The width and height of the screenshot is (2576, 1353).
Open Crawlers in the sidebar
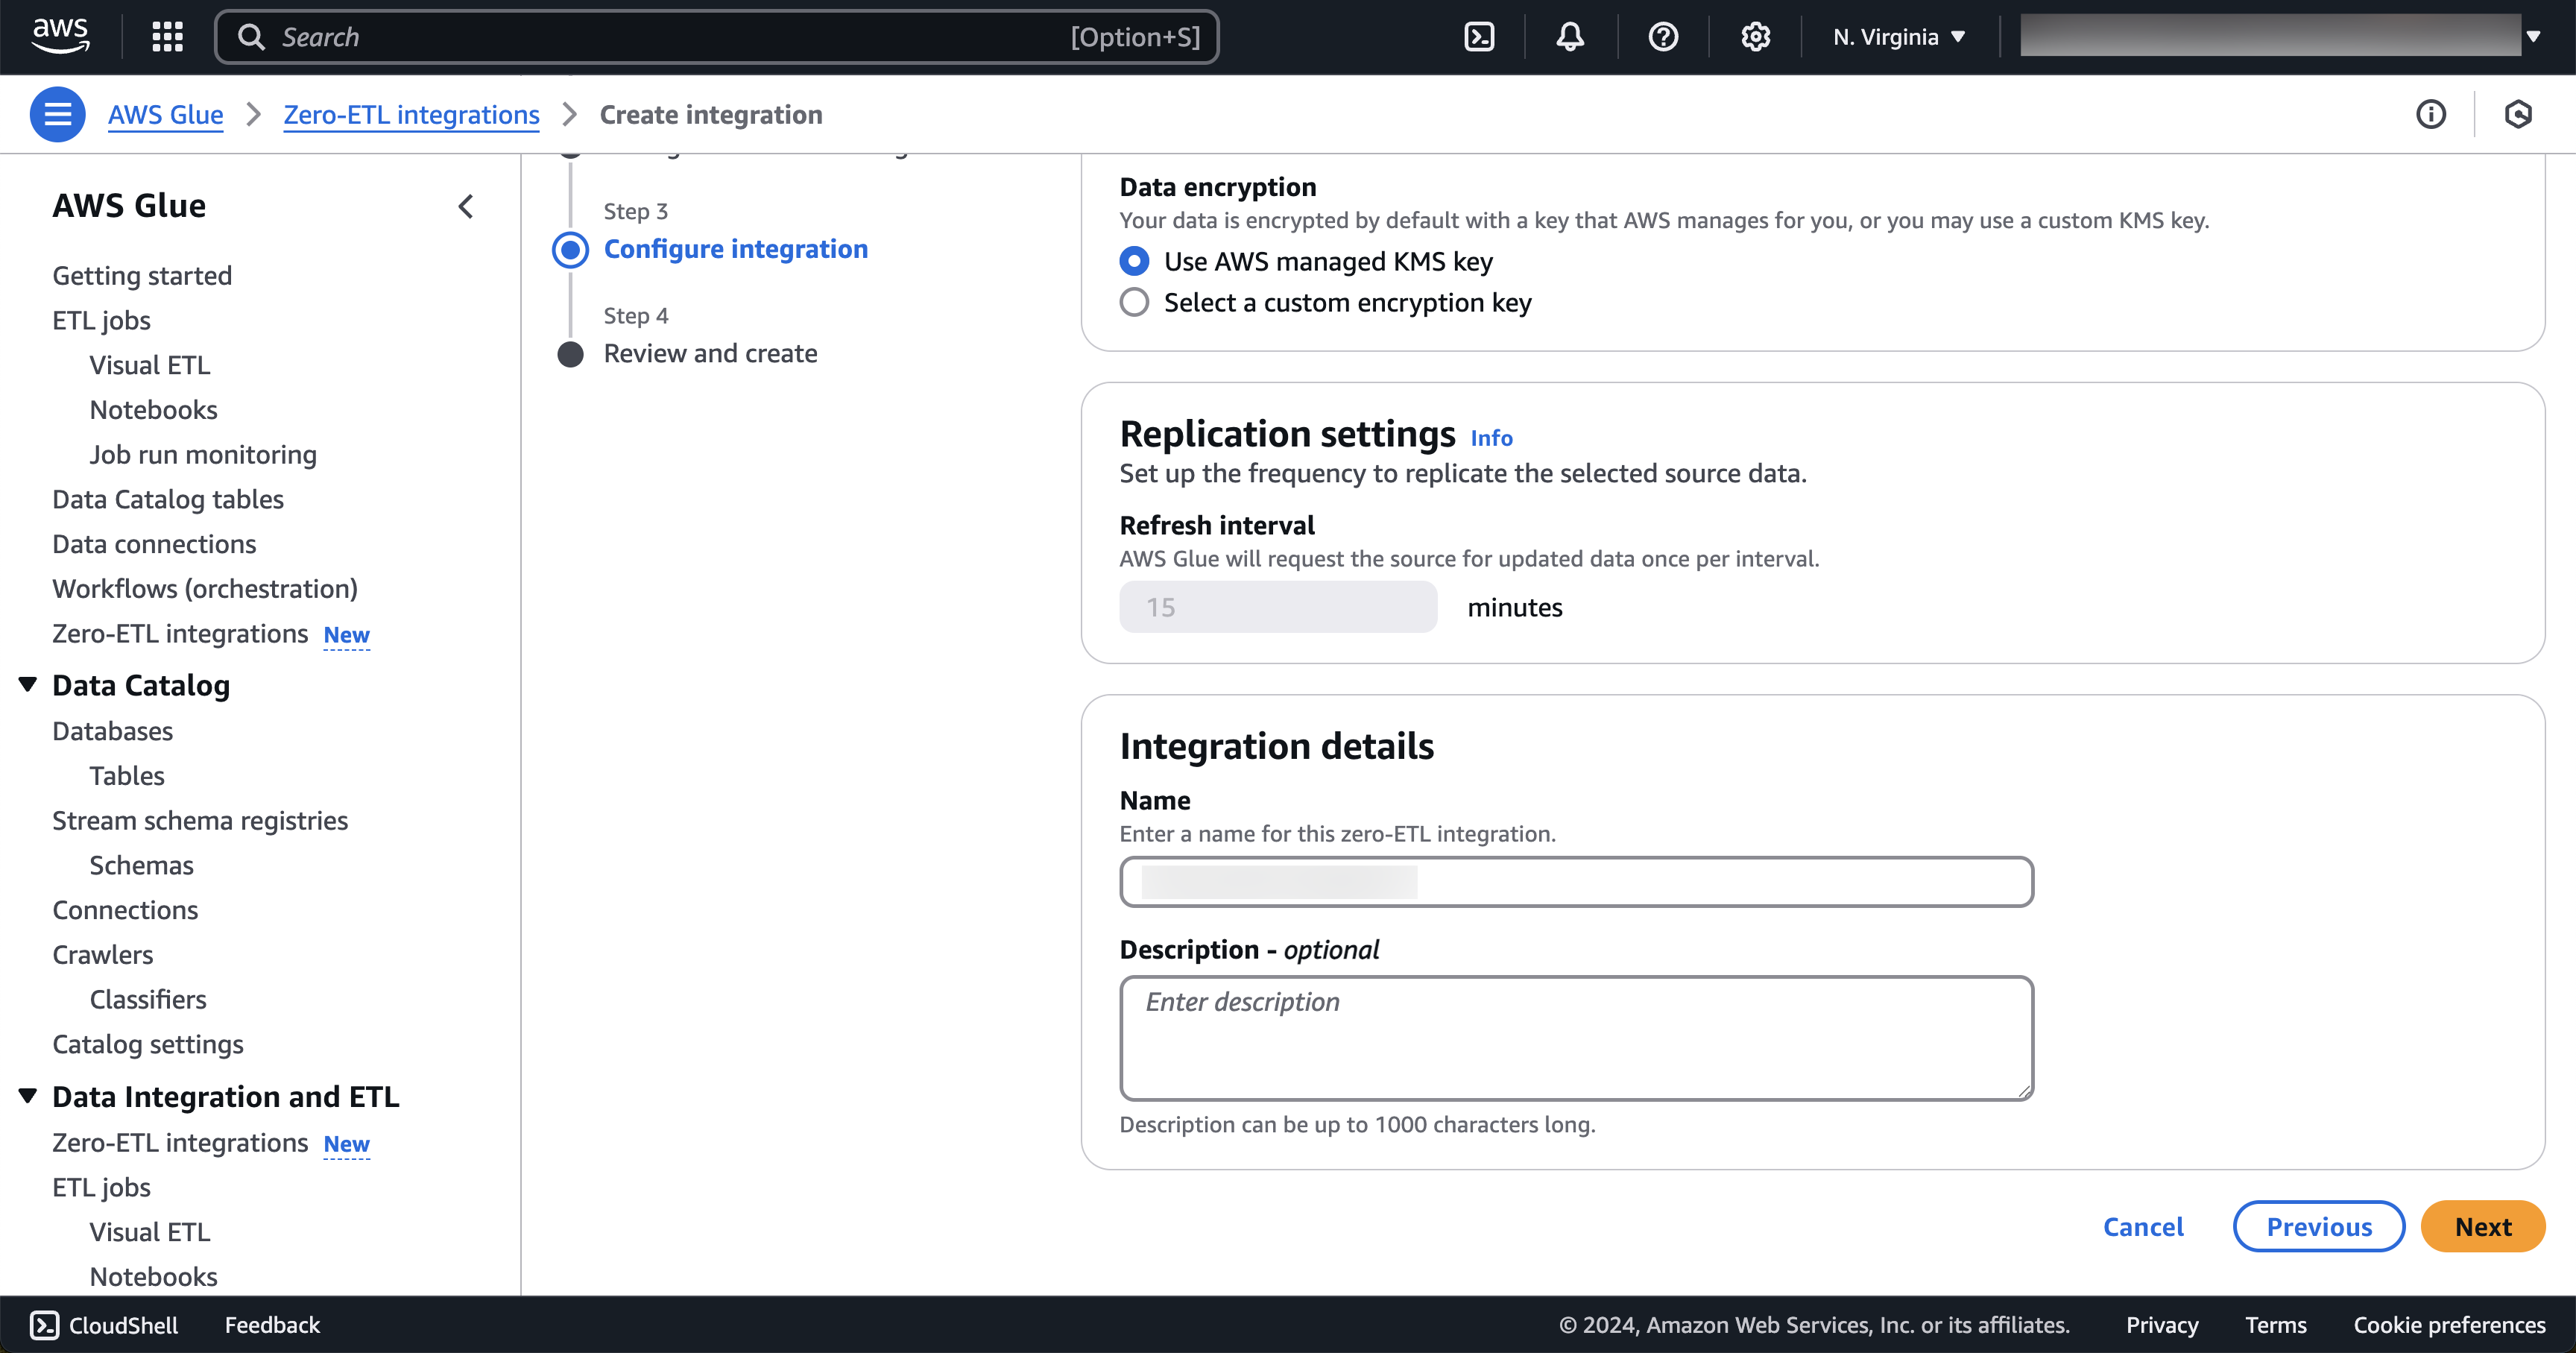click(x=103, y=954)
